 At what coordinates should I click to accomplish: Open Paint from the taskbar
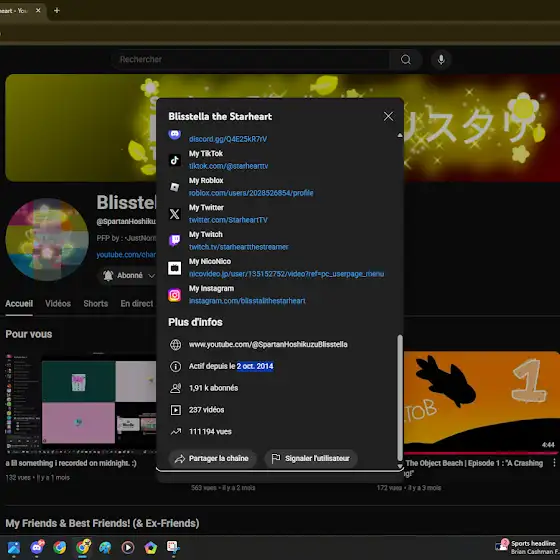[x=105, y=547]
